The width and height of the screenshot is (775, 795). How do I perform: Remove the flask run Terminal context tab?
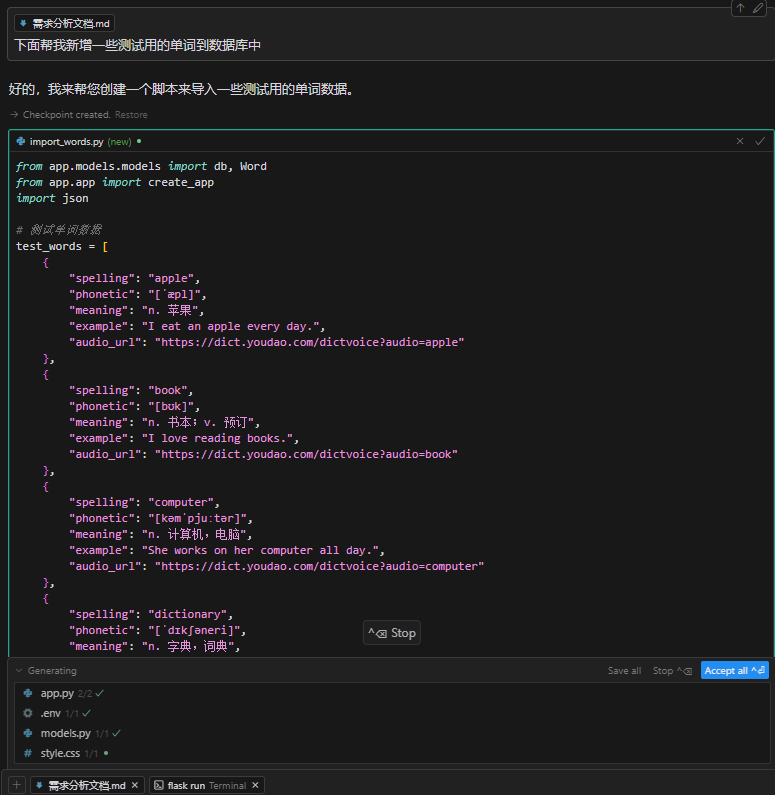[255, 785]
